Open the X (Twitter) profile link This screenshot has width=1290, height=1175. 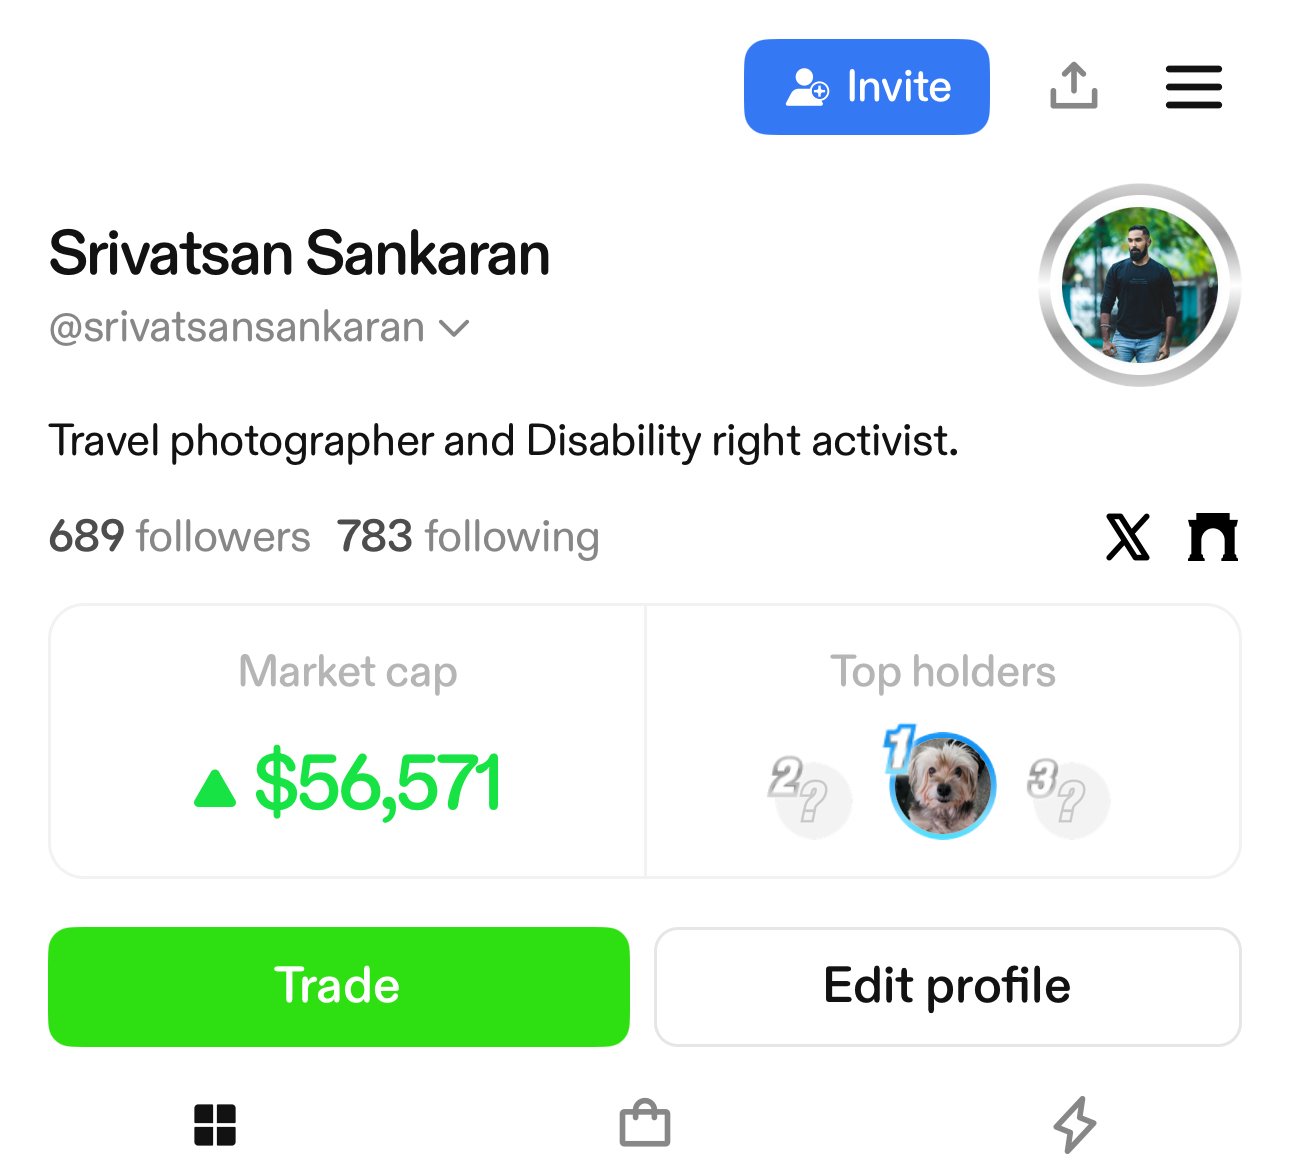[x=1128, y=537]
